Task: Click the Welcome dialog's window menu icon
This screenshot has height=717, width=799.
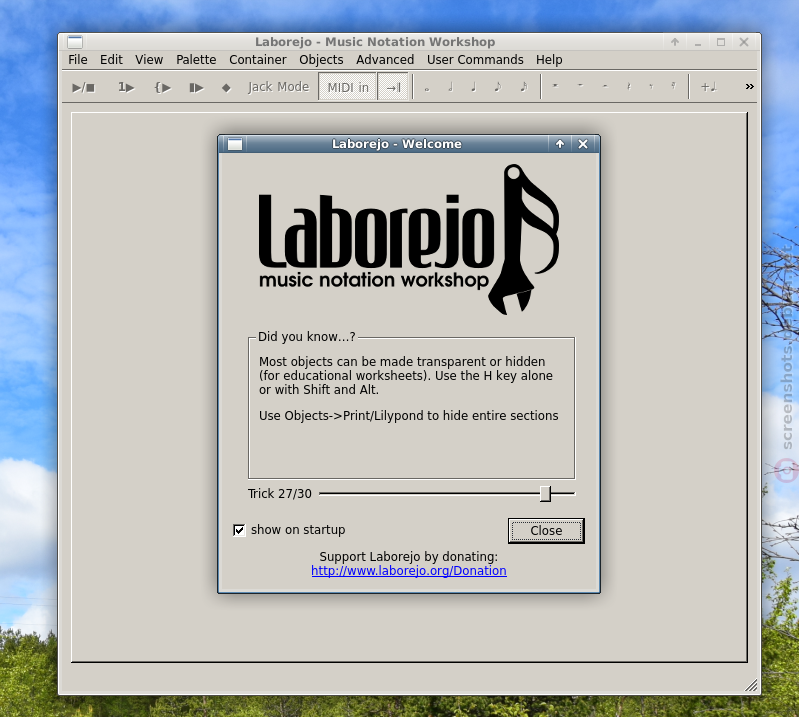Action: point(235,144)
